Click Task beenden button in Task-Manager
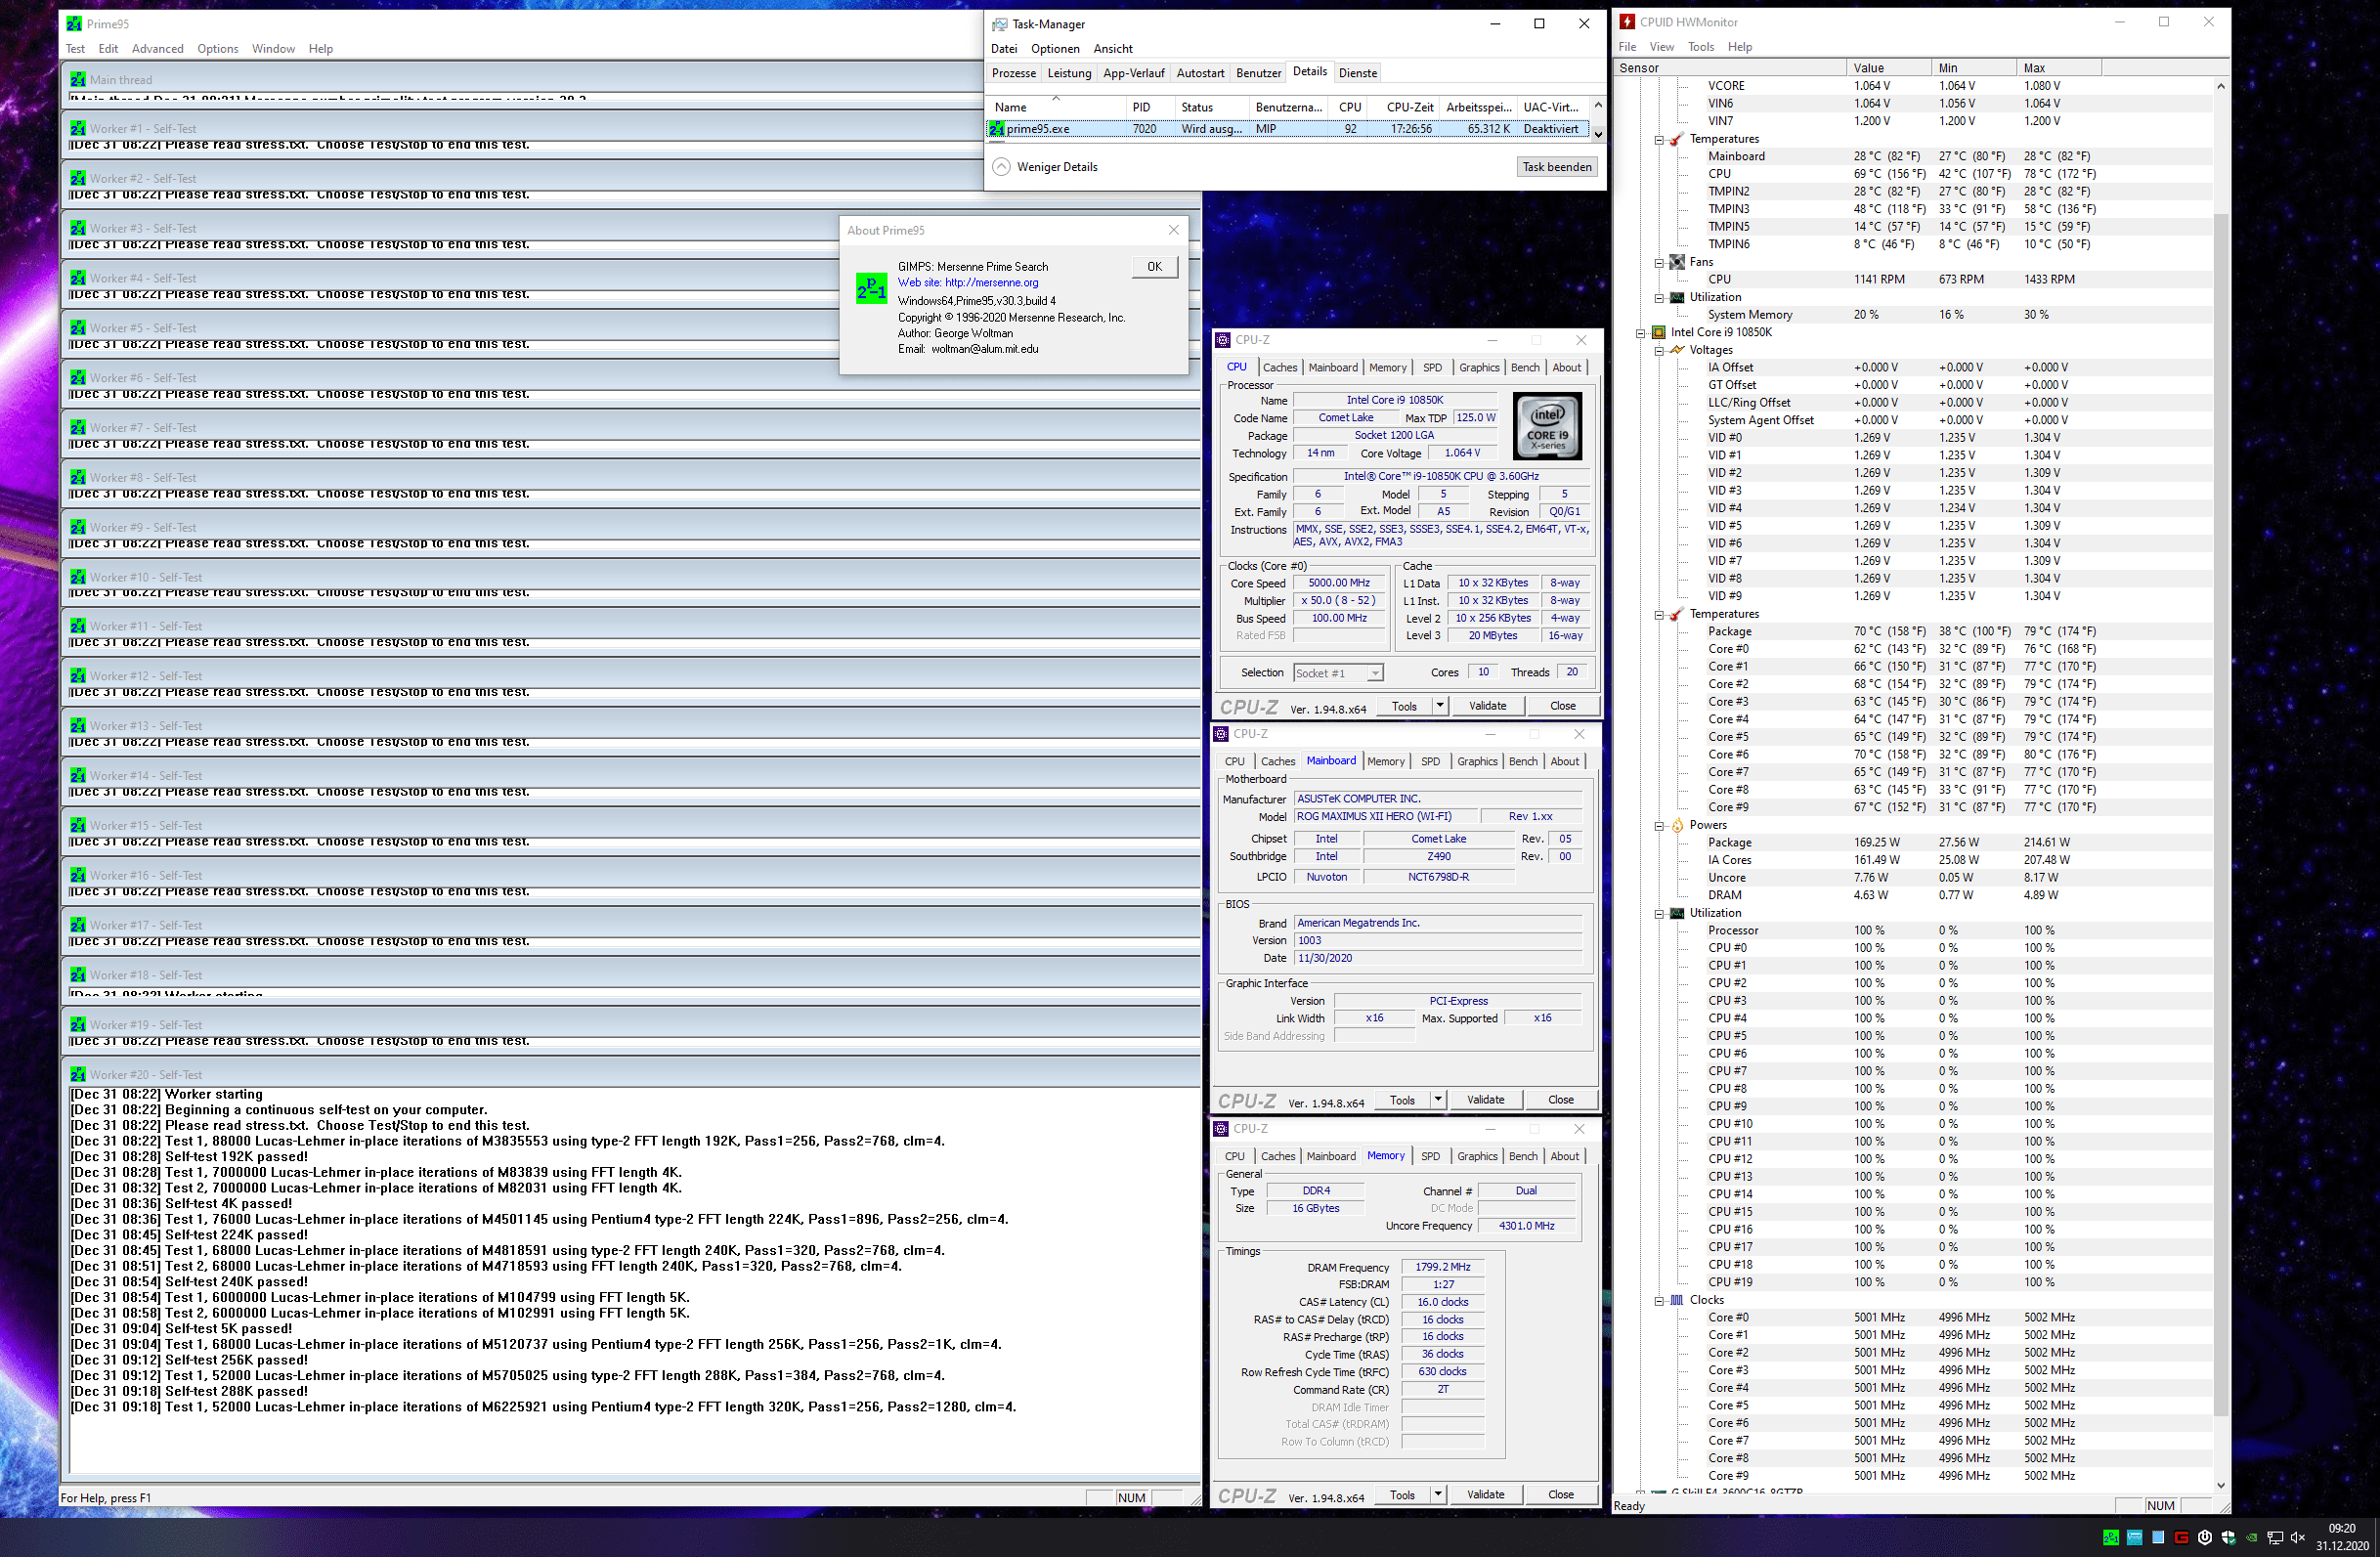This screenshot has width=2380, height=1557. pos(1556,167)
